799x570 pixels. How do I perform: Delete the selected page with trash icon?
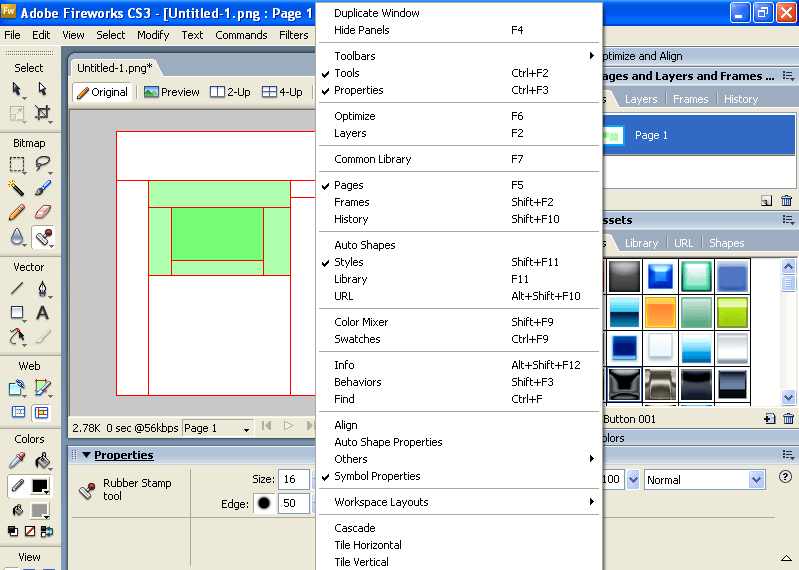pos(787,201)
